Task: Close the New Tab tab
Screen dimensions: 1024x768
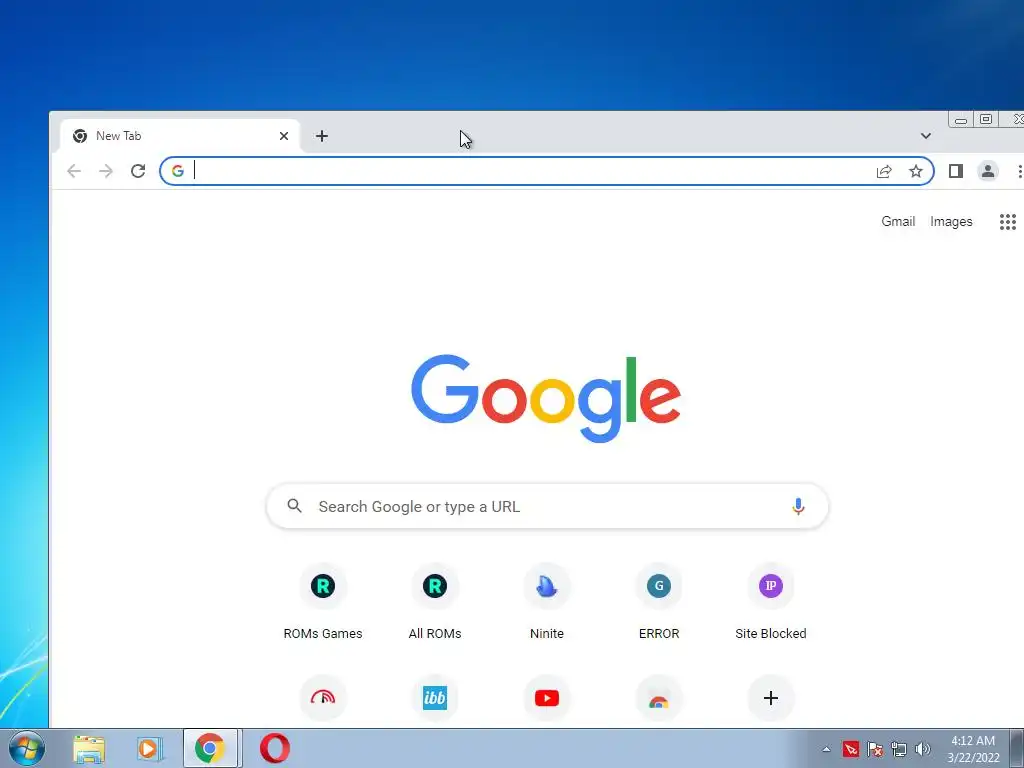Action: (x=284, y=136)
